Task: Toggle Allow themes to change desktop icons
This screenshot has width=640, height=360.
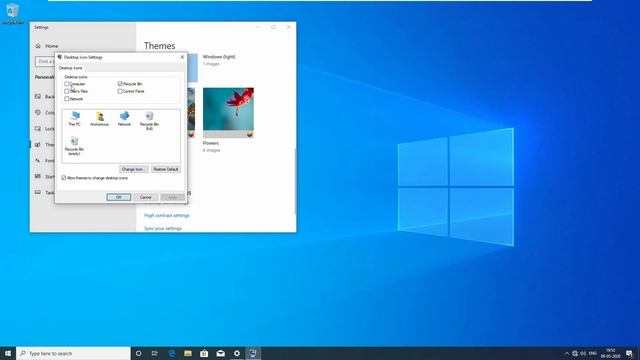Action: (64, 178)
